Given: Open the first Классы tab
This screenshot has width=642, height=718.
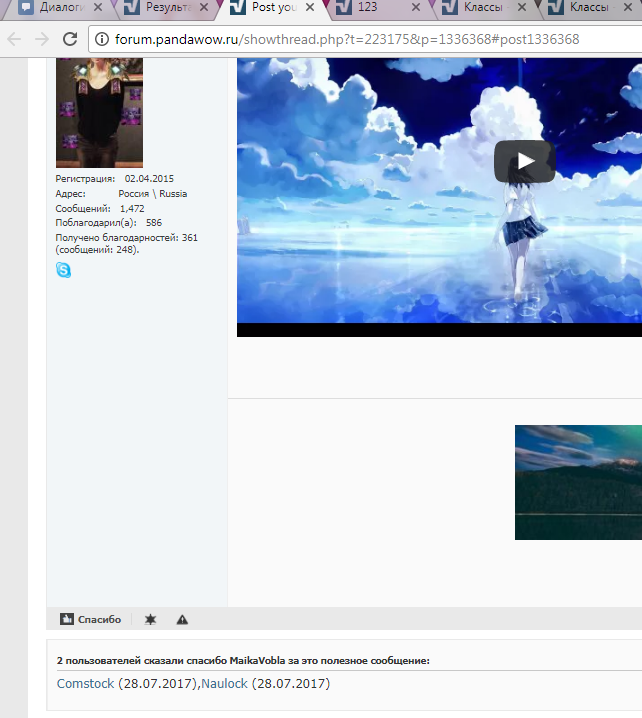Looking at the screenshot, I should point(486,7).
